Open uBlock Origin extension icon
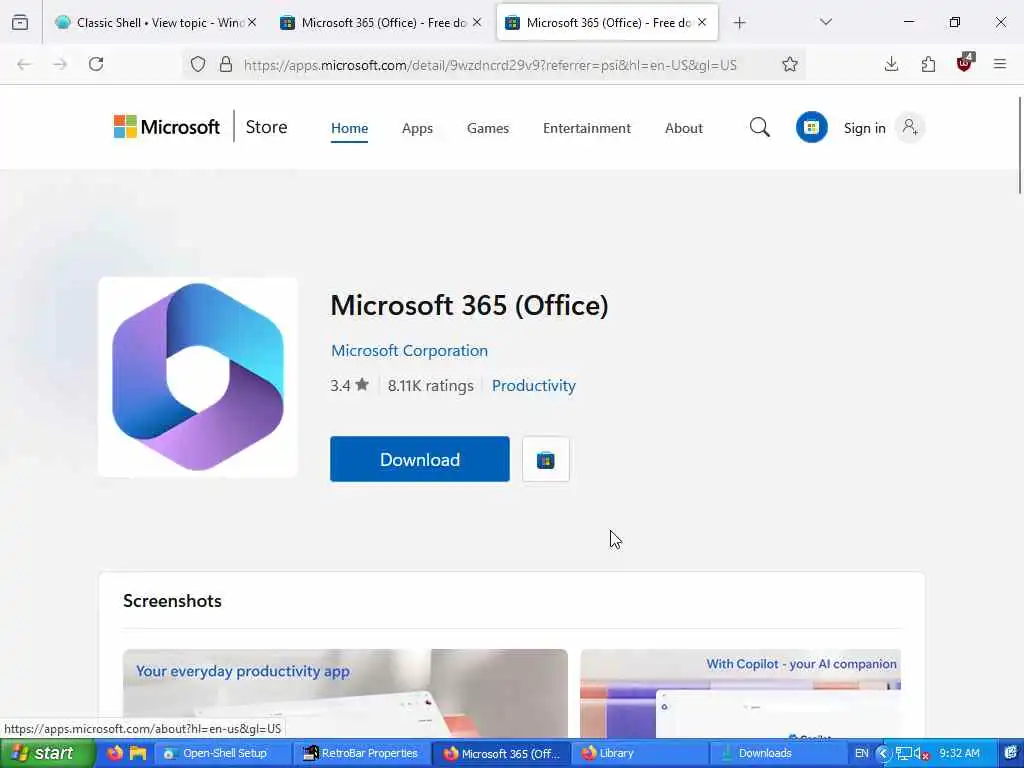 click(965, 63)
